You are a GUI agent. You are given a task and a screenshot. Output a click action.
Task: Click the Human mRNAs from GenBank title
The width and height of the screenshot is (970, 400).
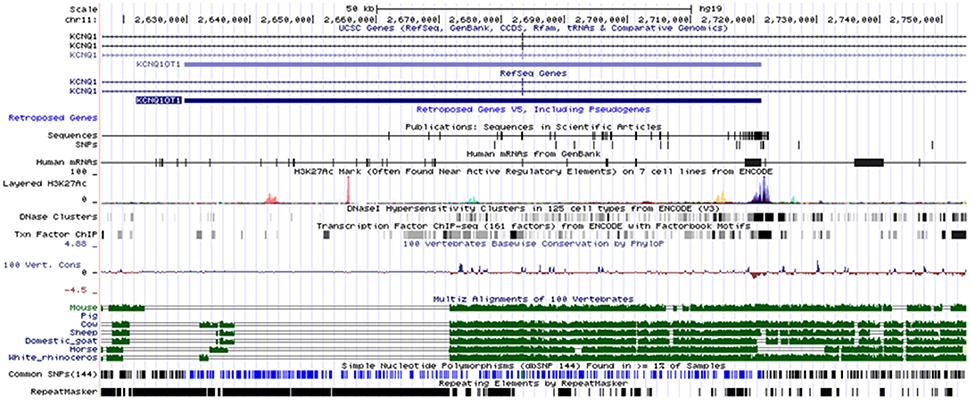533,153
